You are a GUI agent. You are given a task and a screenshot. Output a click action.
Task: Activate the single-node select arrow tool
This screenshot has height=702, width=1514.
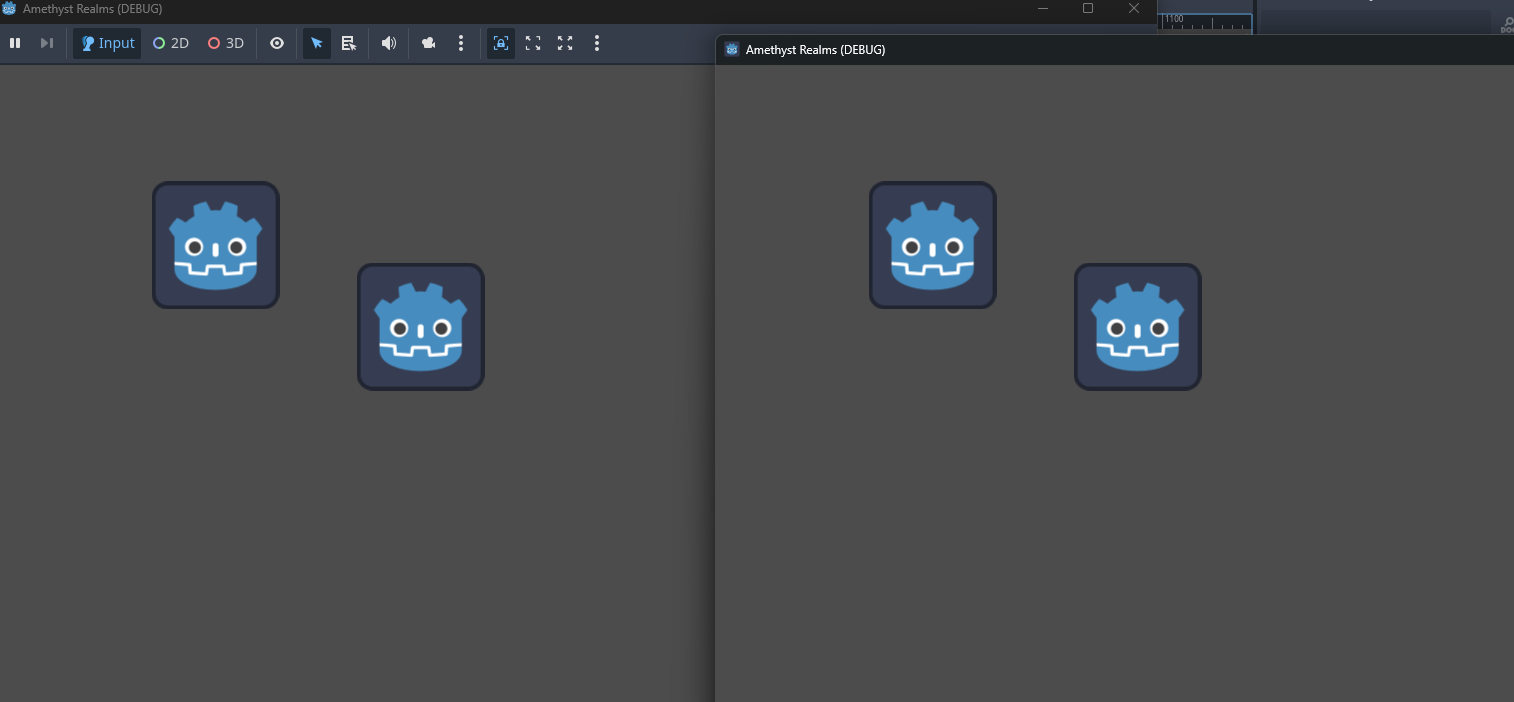coord(317,43)
